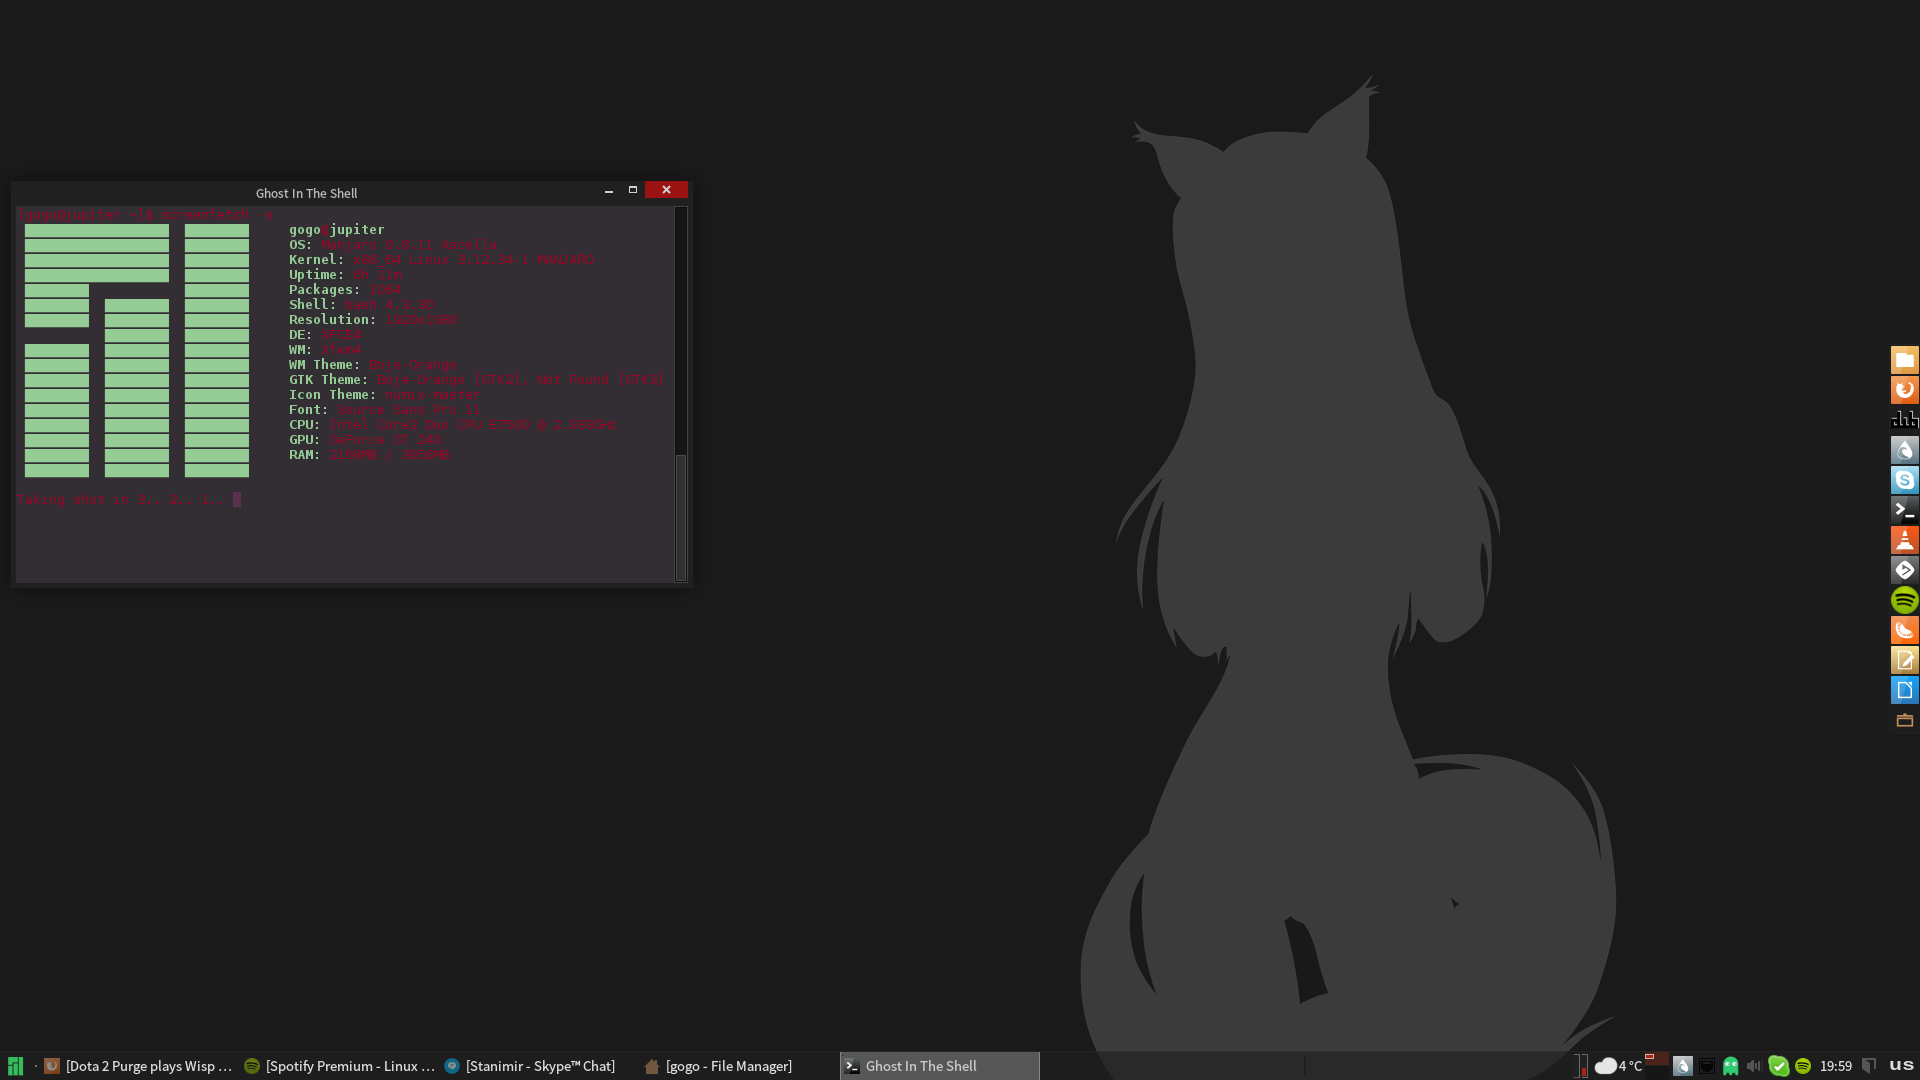Click the 'gogo jupiter' line in terminal
The height and width of the screenshot is (1080, 1920).
coord(337,229)
